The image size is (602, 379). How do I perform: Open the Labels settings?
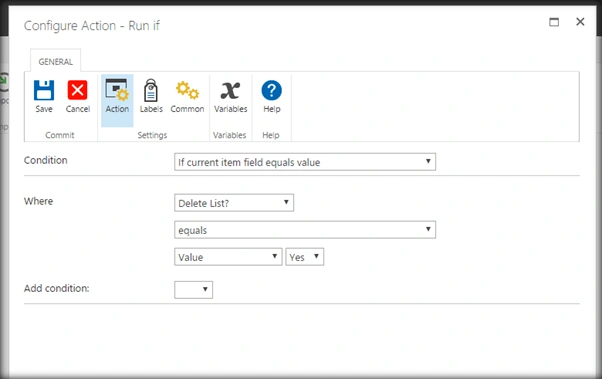(151, 96)
